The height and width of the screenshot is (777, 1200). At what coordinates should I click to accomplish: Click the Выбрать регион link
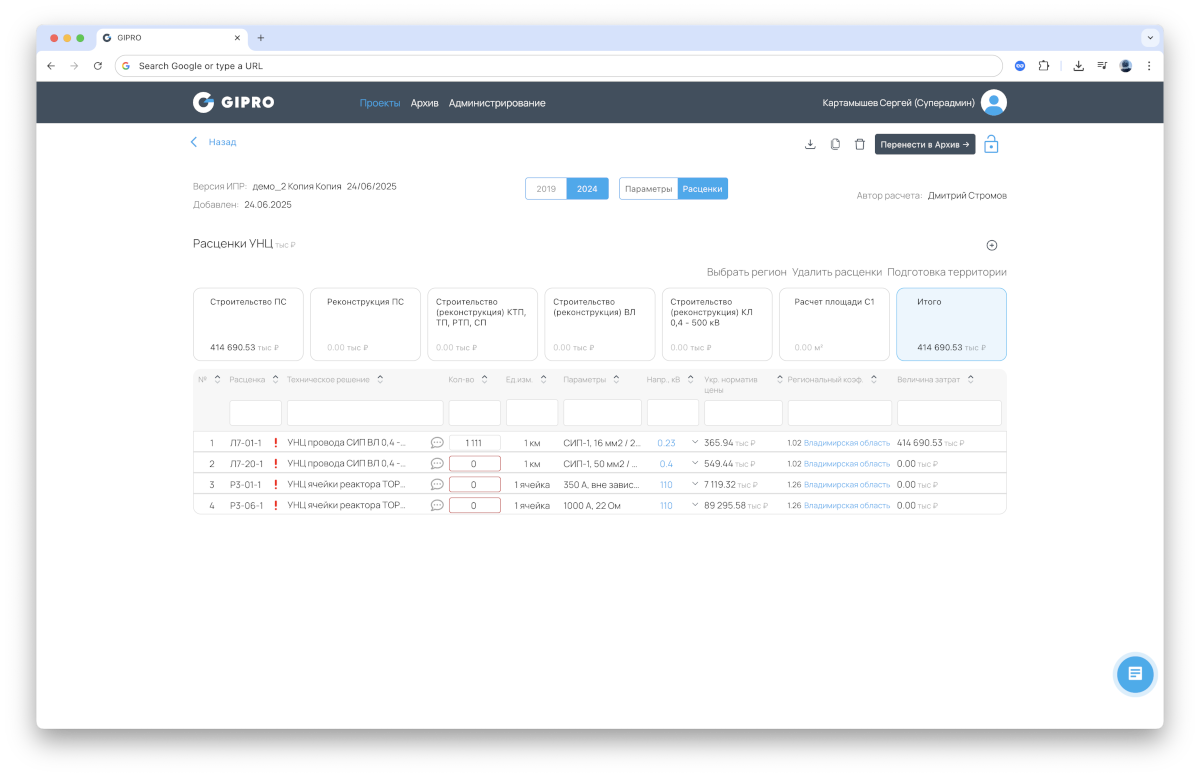(746, 272)
